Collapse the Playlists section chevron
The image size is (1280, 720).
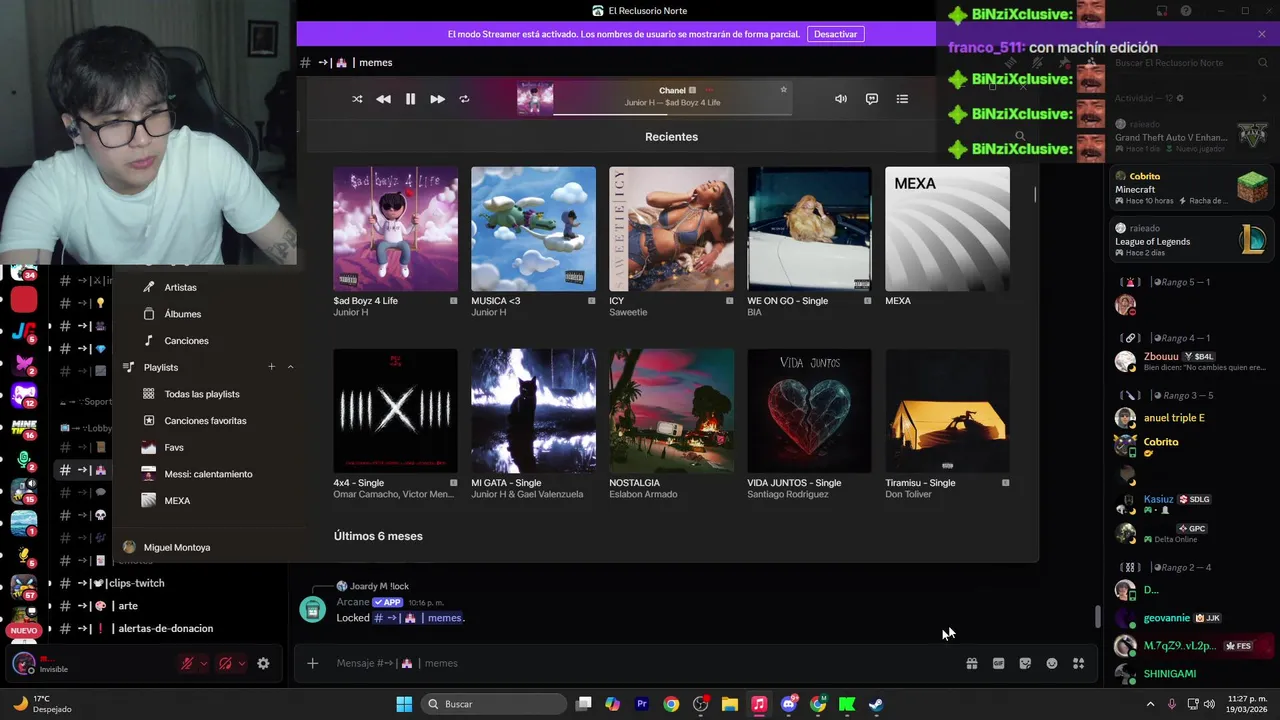(290, 367)
